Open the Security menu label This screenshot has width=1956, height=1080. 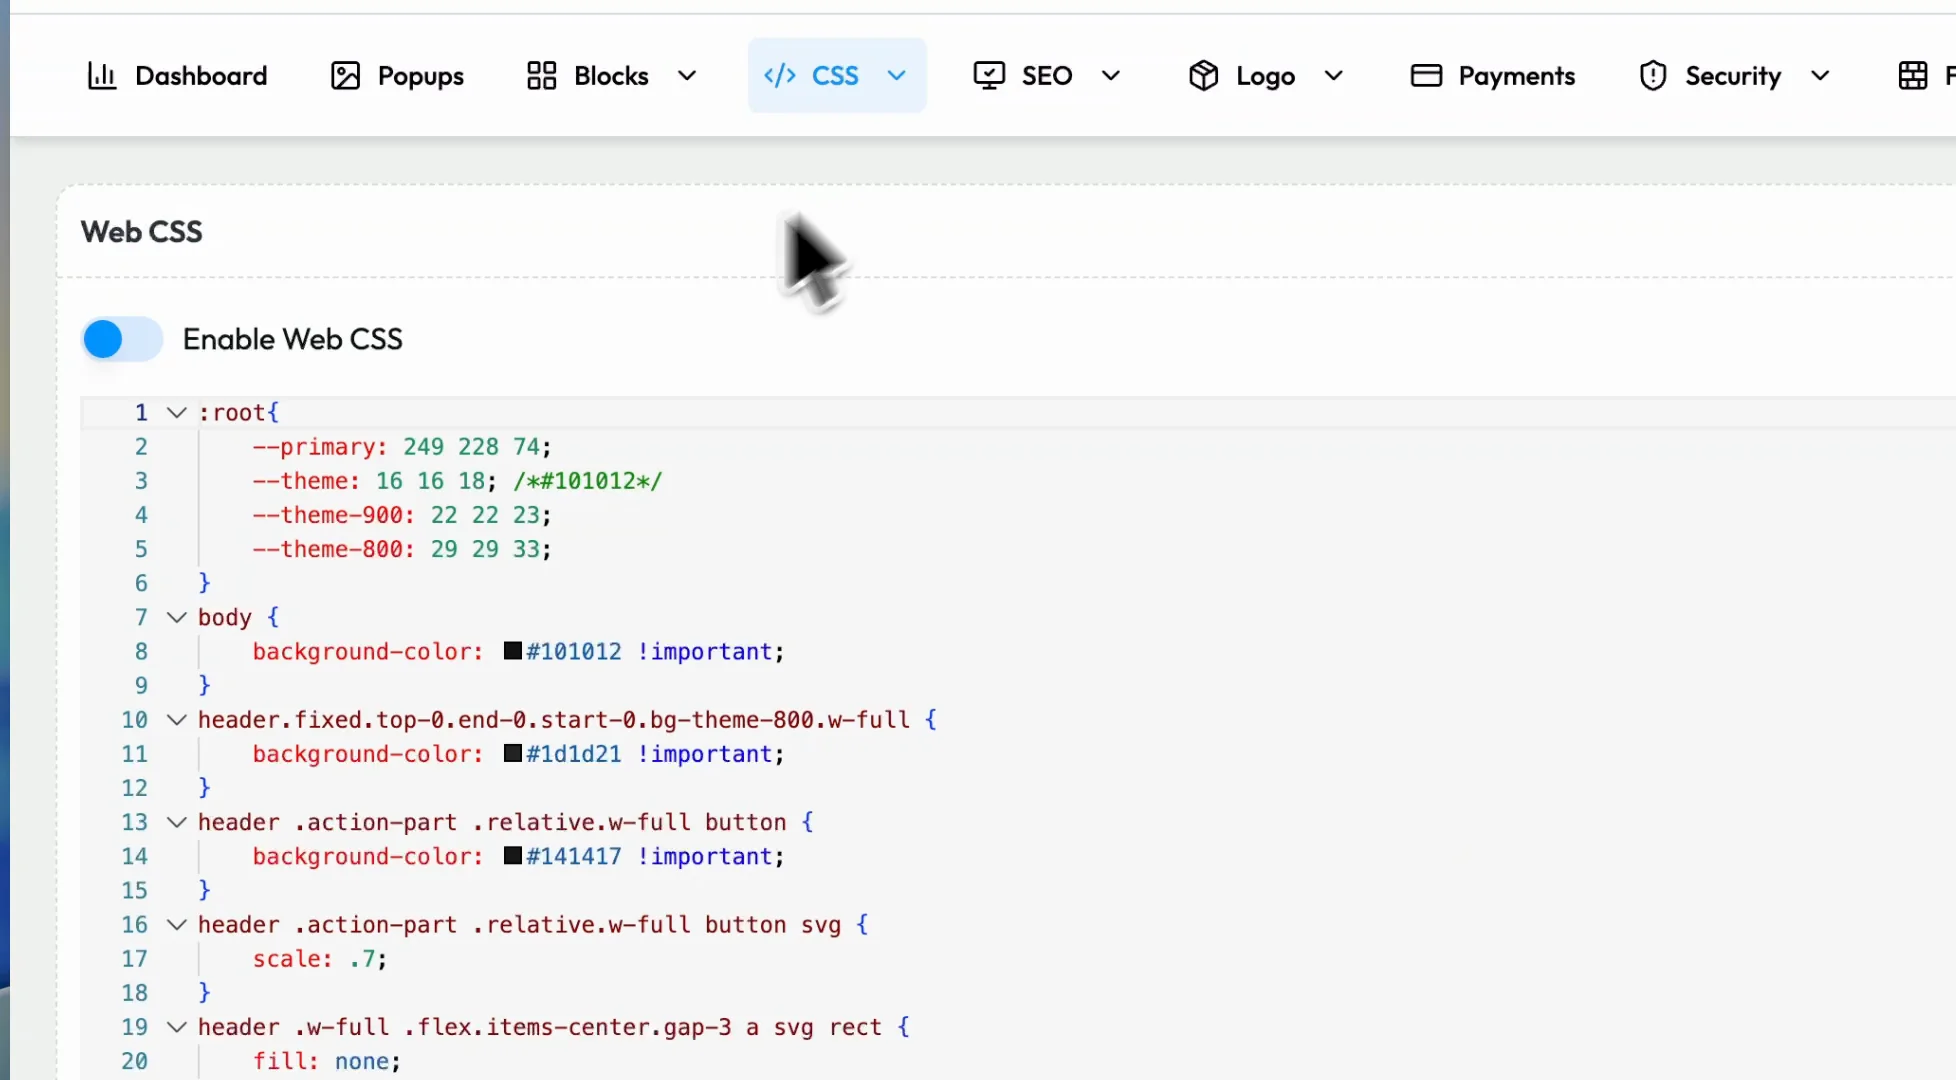pos(1733,77)
